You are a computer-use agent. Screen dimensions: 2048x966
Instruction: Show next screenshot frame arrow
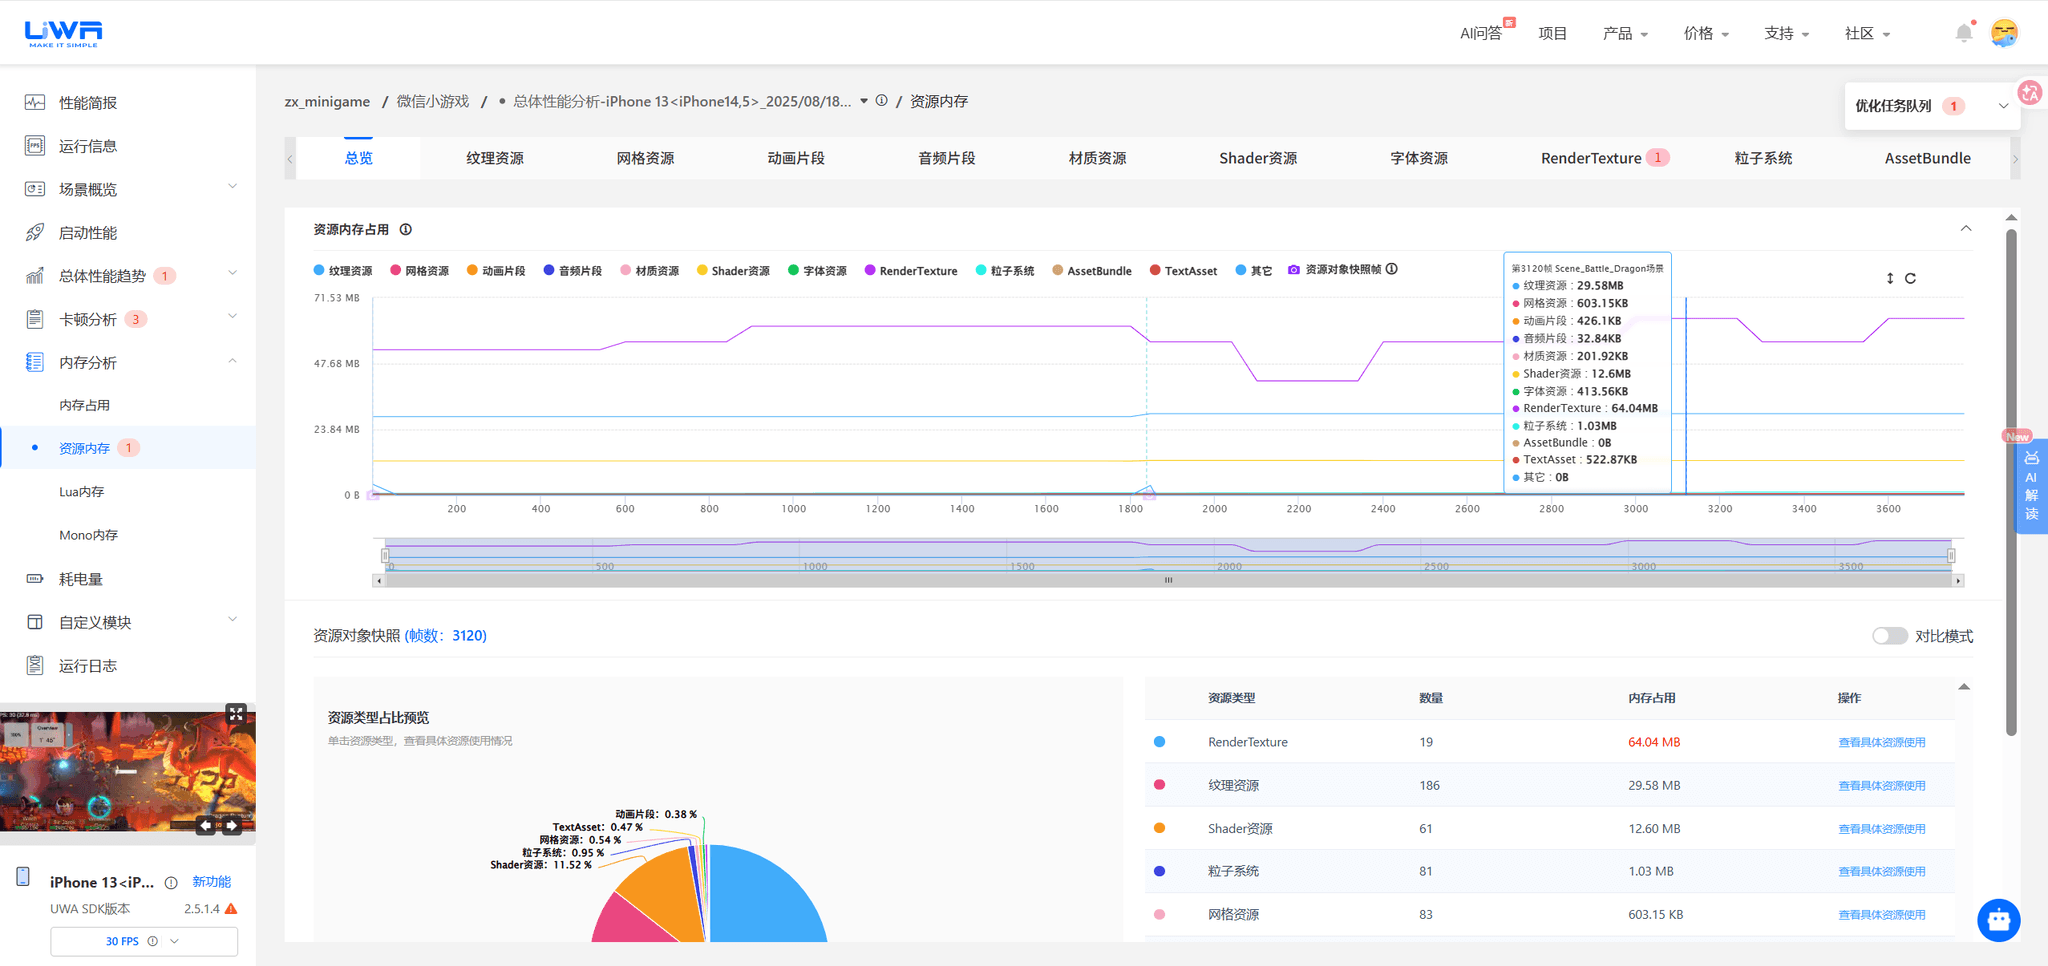point(231,825)
